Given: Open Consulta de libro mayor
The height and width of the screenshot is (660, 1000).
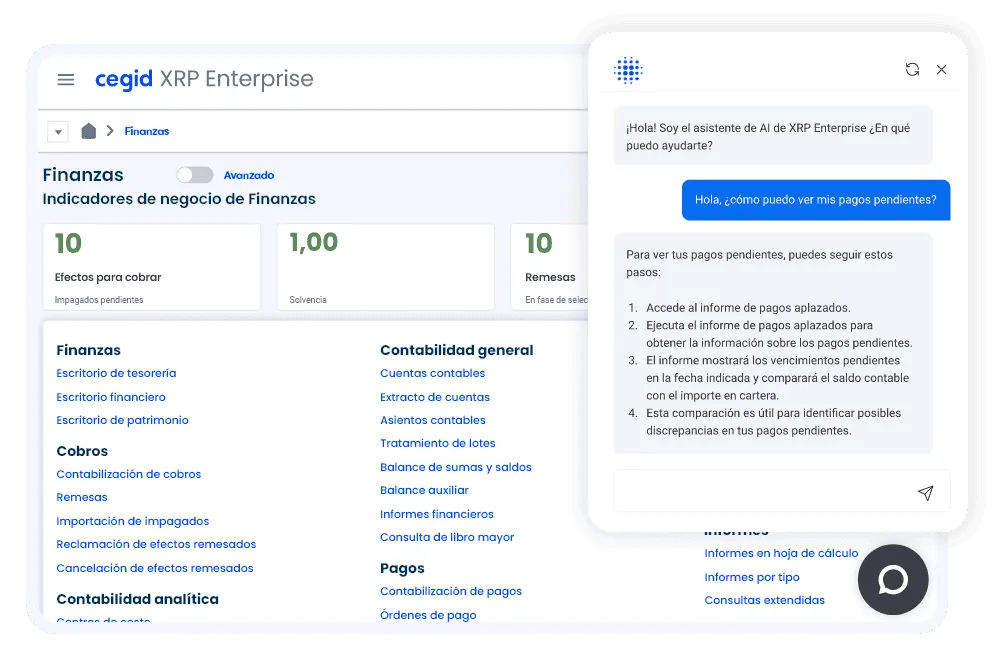Looking at the screenshot, I should (447, 537).
